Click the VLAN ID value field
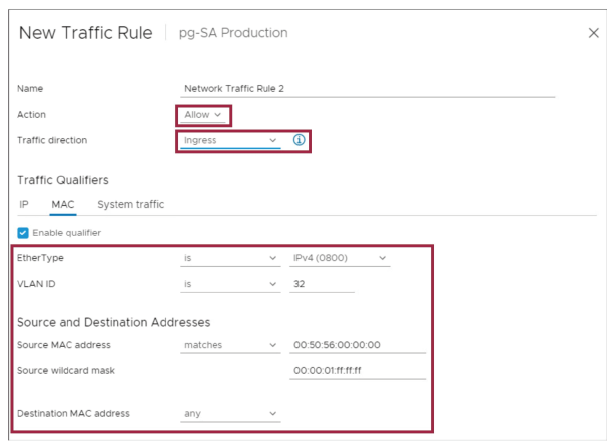 [321, 285]
